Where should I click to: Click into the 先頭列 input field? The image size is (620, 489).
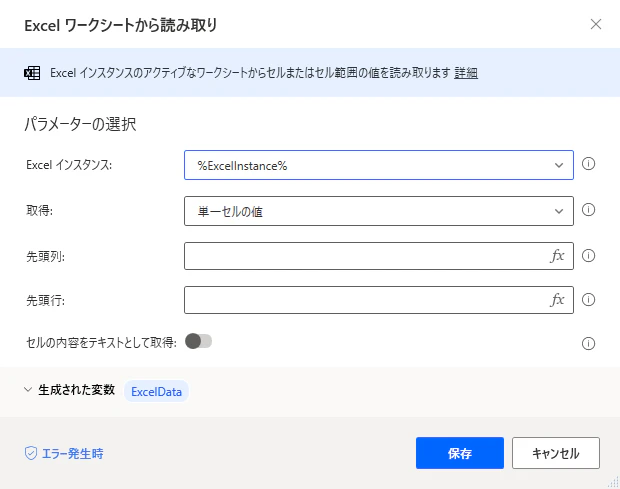point(379,256)
